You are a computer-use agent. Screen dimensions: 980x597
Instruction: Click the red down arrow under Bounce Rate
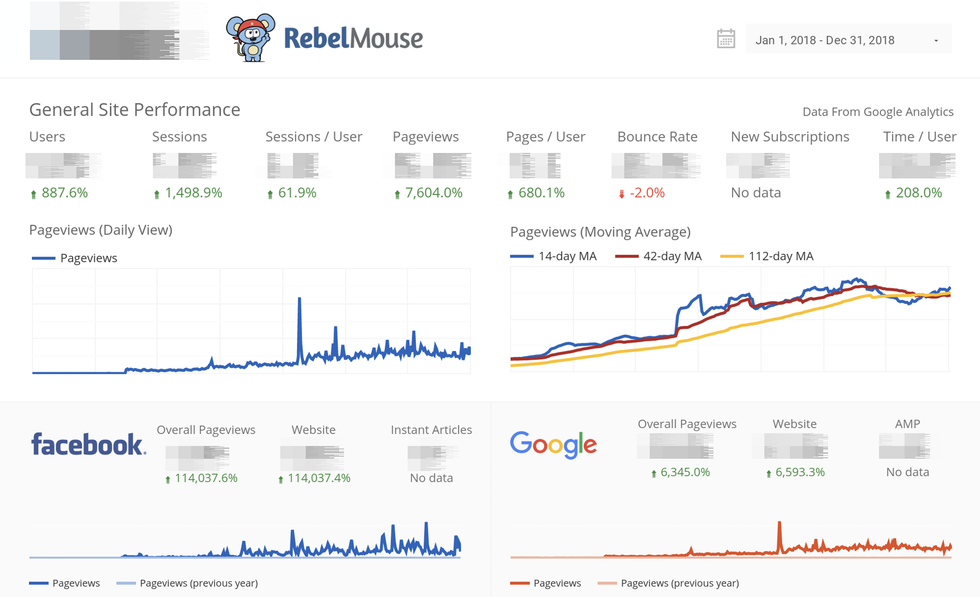pos(622,194)
